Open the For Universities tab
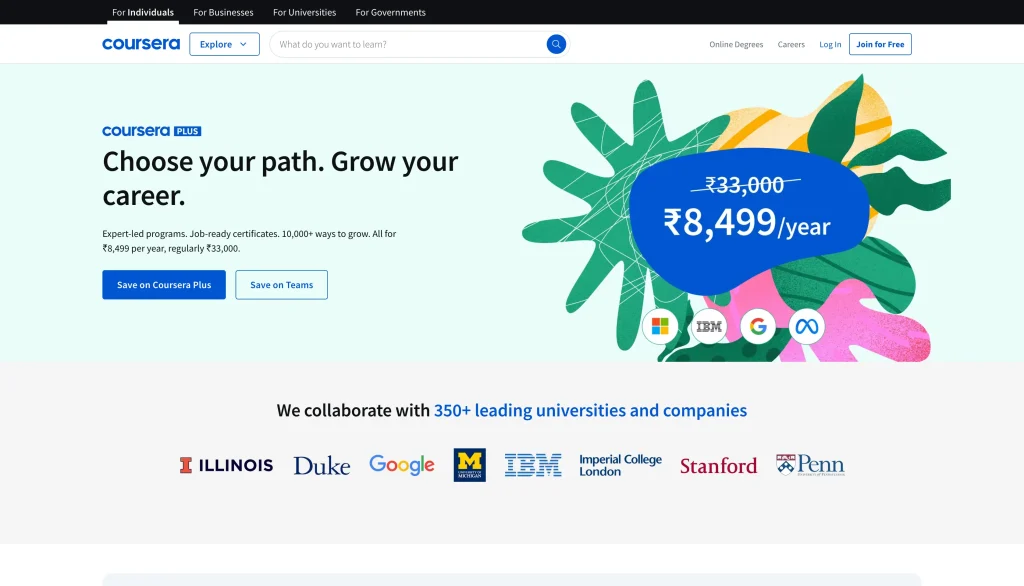The width and height of the screenshot is (1024, 586). [x=304, y=12]
